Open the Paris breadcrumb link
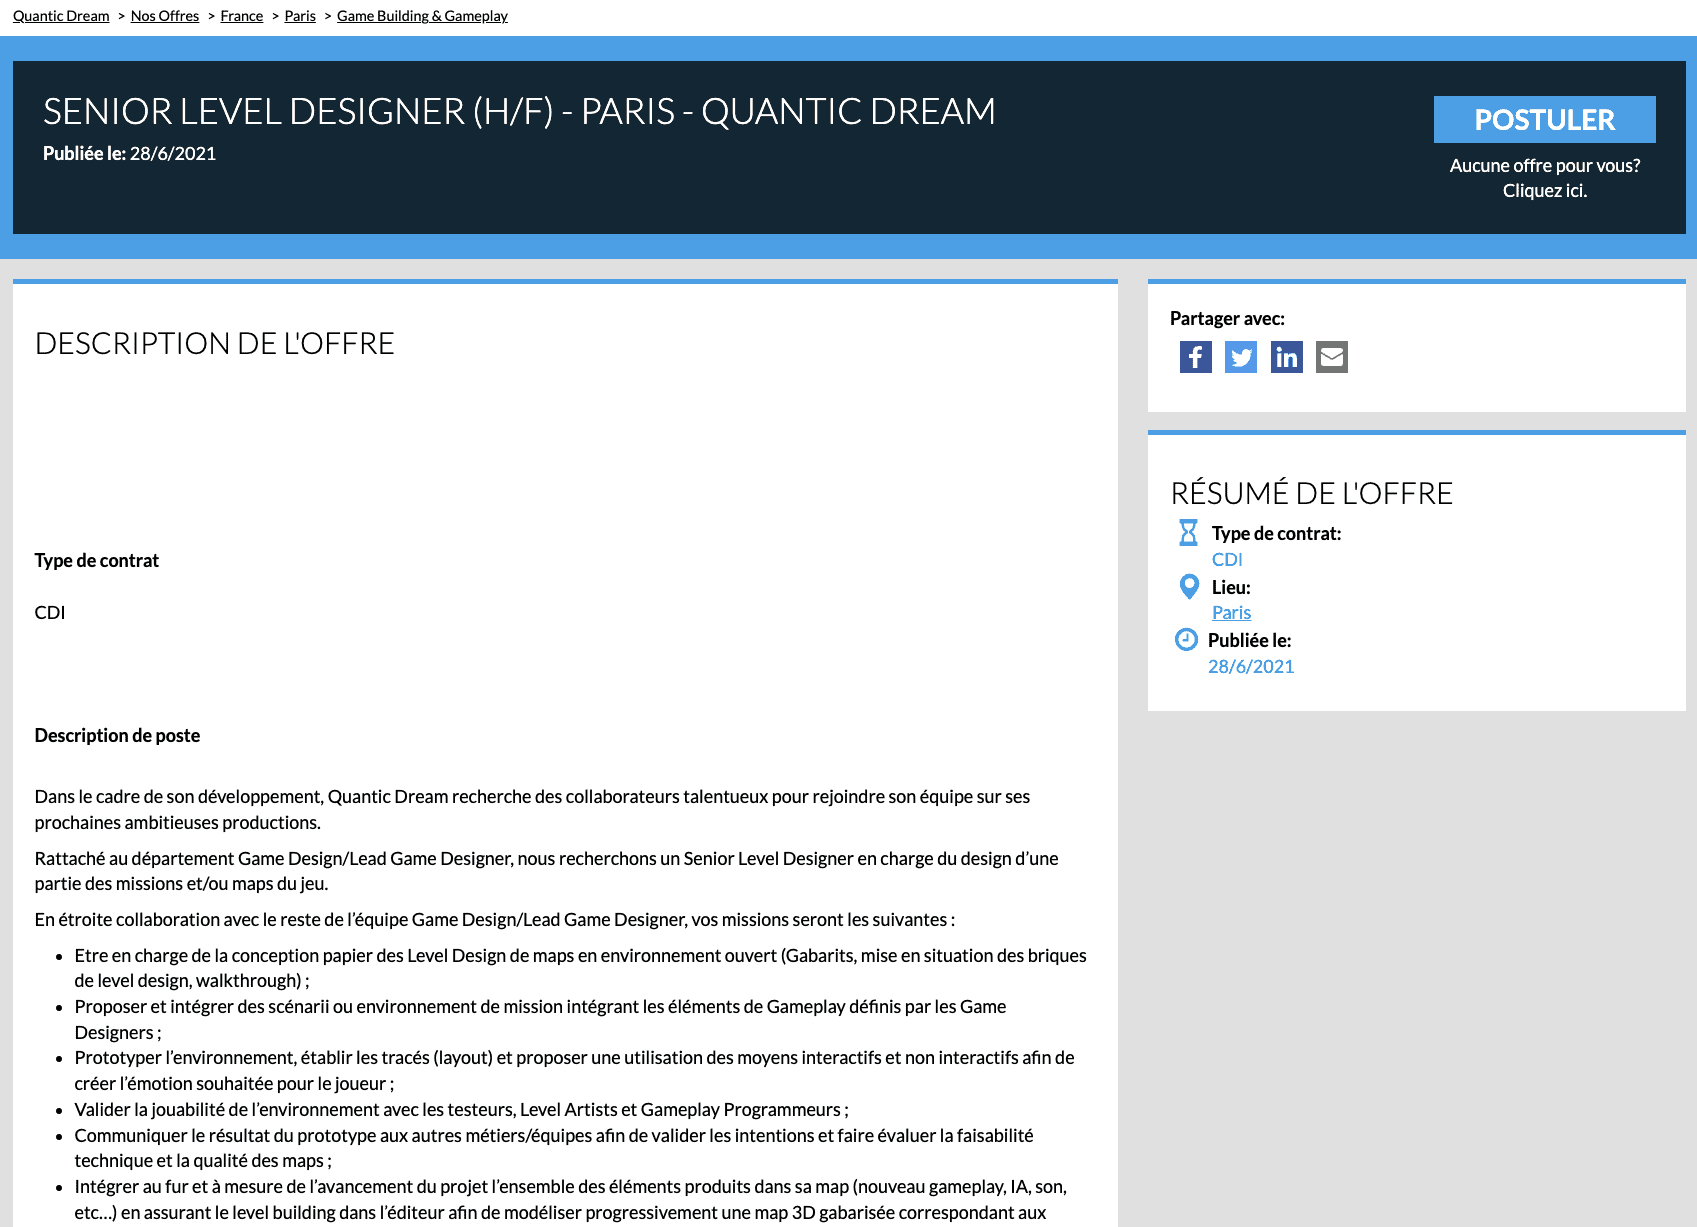Image resolution: width=1697 pixels, height=1227 pixels. point(300,16)
